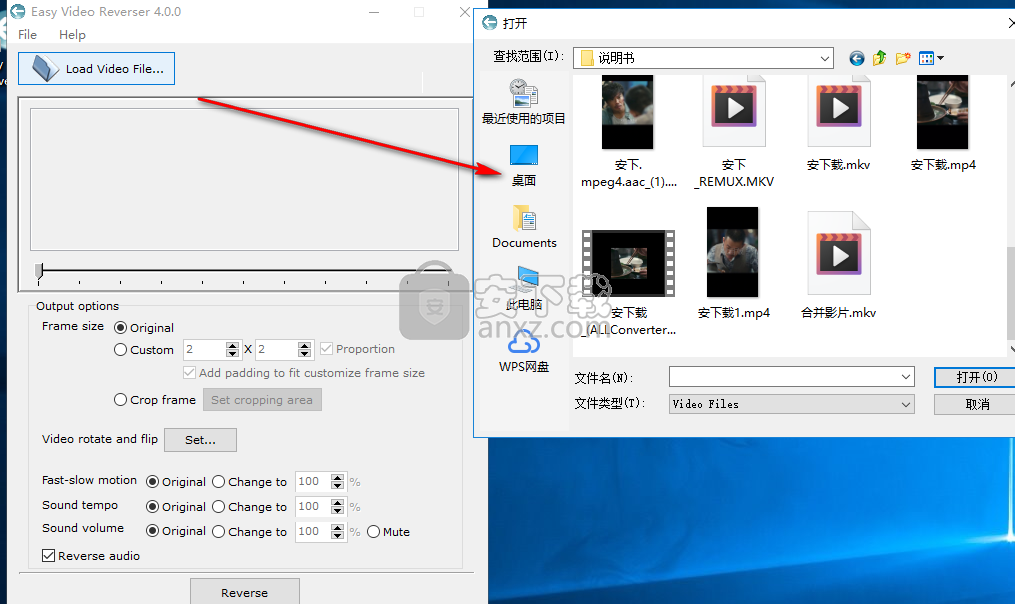This screenshot has width=1015, height=604.
Task: Click Sound tempo percent stepper
Action: point(337,506)
